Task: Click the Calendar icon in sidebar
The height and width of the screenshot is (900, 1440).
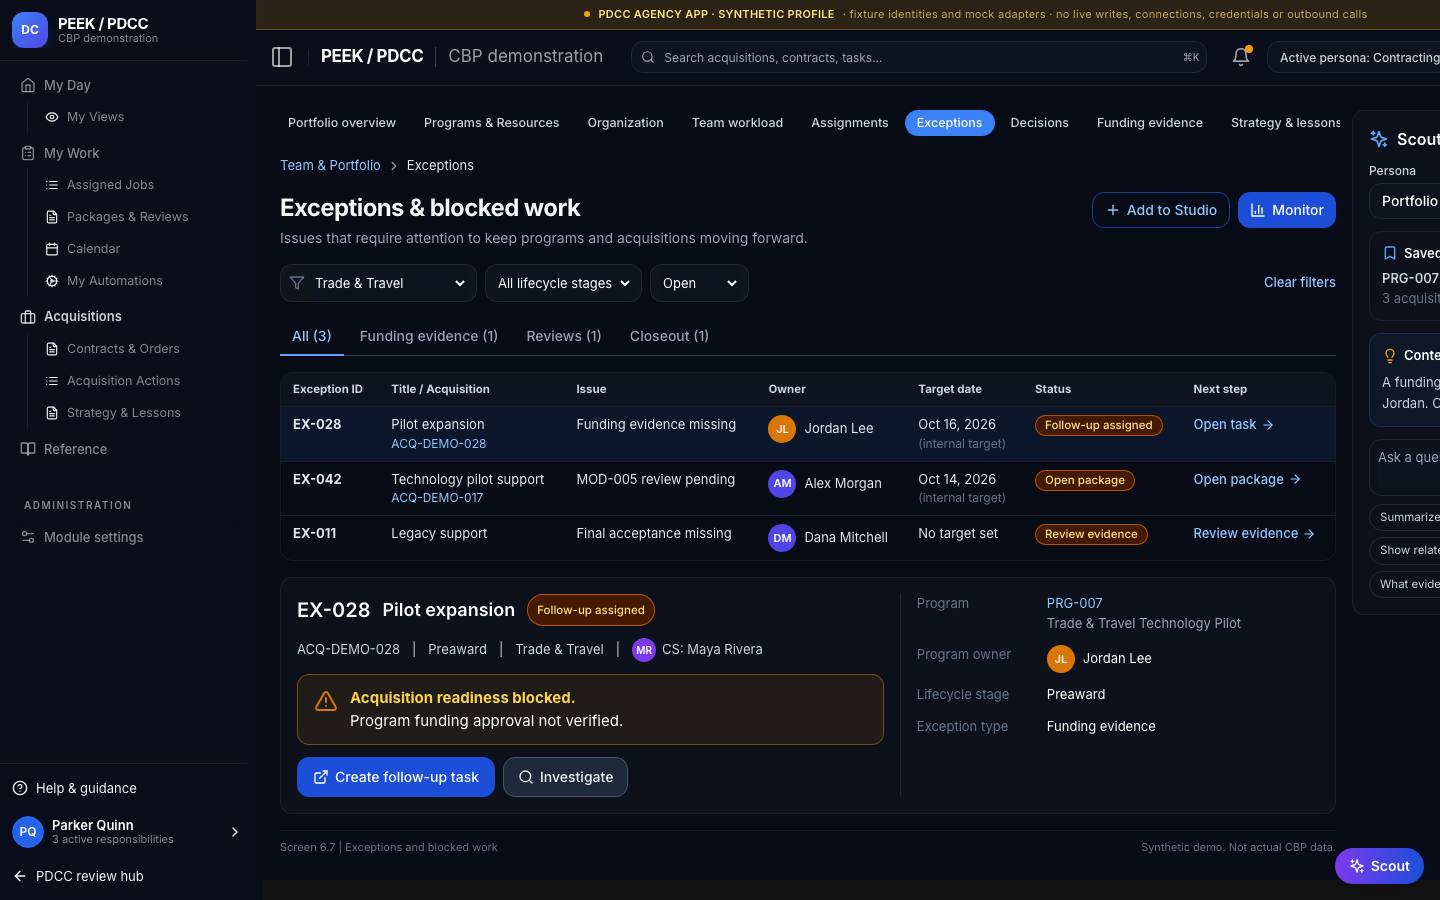Action: 52,249
